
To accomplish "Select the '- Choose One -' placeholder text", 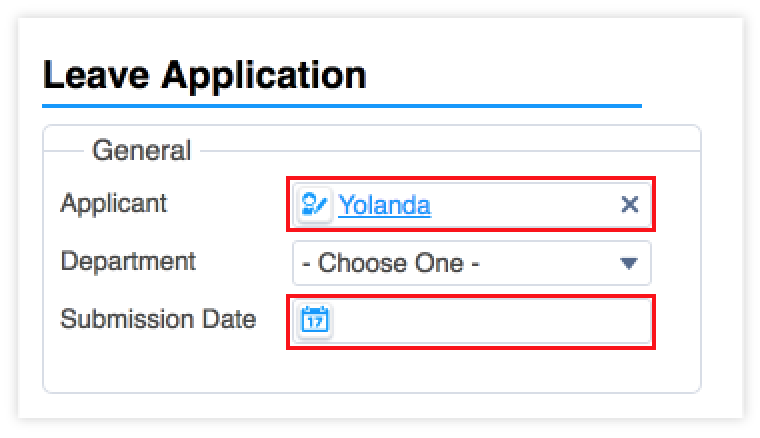I will (391, 263).
